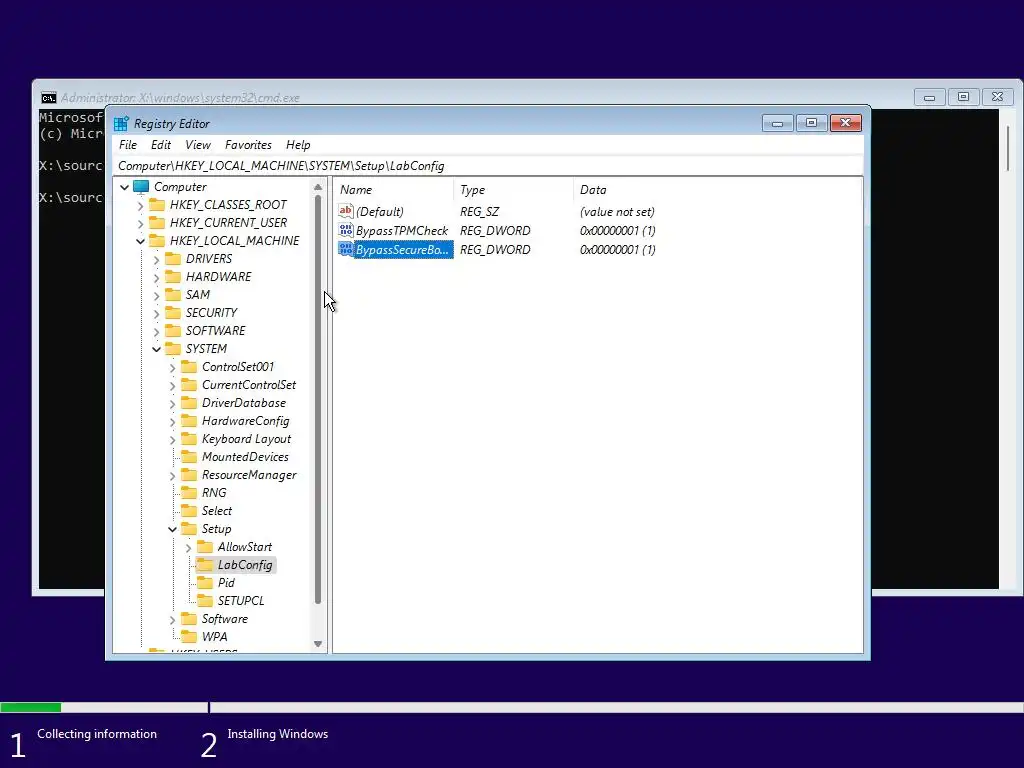Click the tree pane vertical scrollbar thumb
The height and width of the screenshot is (768, 1024).
(x=318, y=400)
